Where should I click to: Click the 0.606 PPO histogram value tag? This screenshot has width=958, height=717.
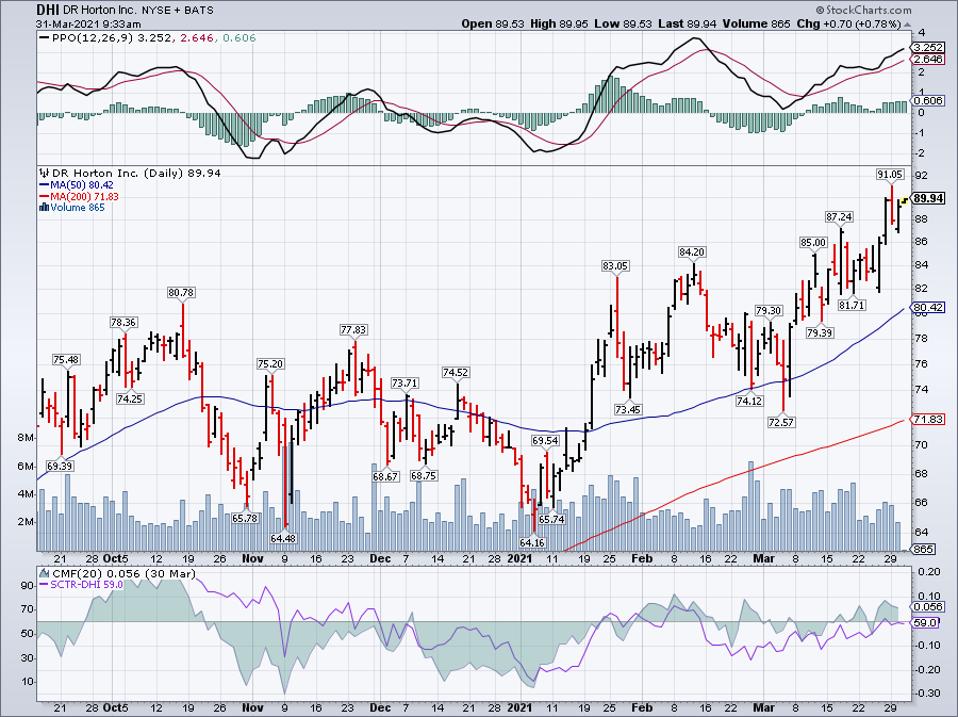(928, 100)
